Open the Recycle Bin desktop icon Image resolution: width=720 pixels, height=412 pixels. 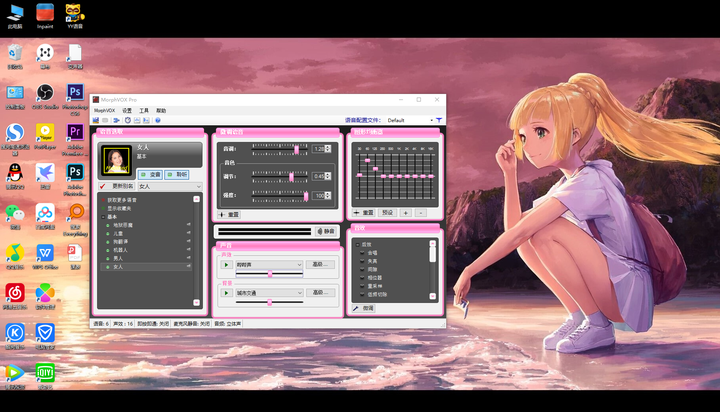[15, 56]
